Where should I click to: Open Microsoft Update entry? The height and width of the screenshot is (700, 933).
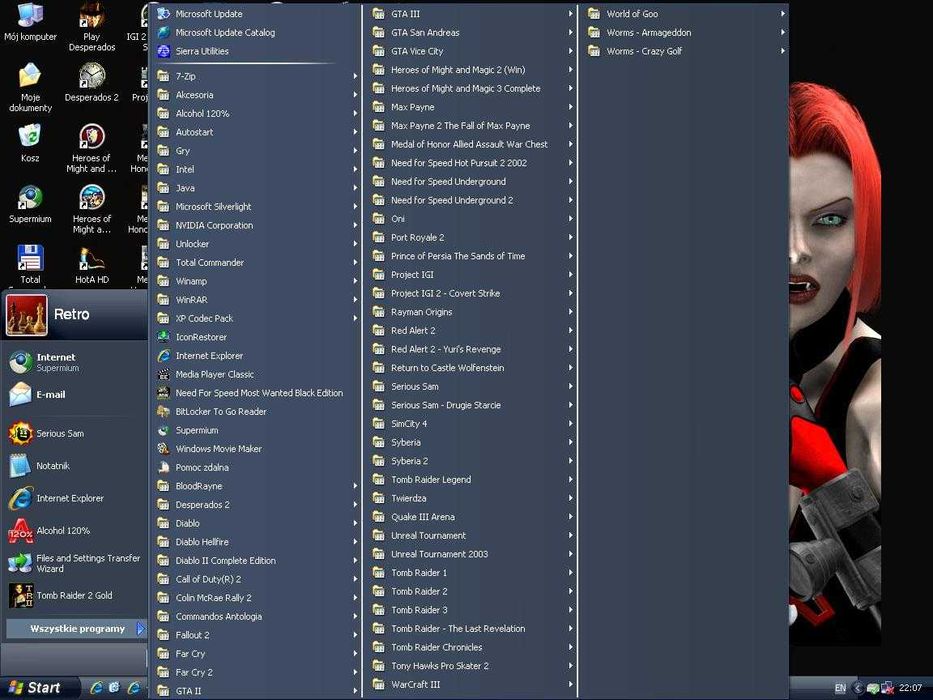256,14
